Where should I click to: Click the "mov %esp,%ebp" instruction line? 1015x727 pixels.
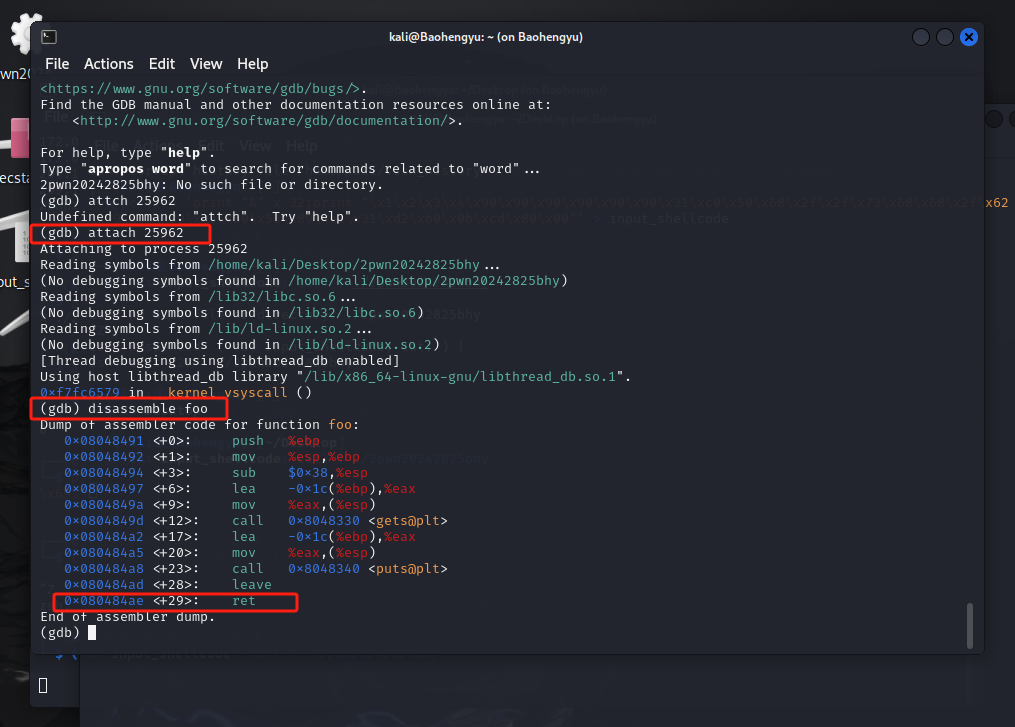pyautogui.click(x=212, y=457)
